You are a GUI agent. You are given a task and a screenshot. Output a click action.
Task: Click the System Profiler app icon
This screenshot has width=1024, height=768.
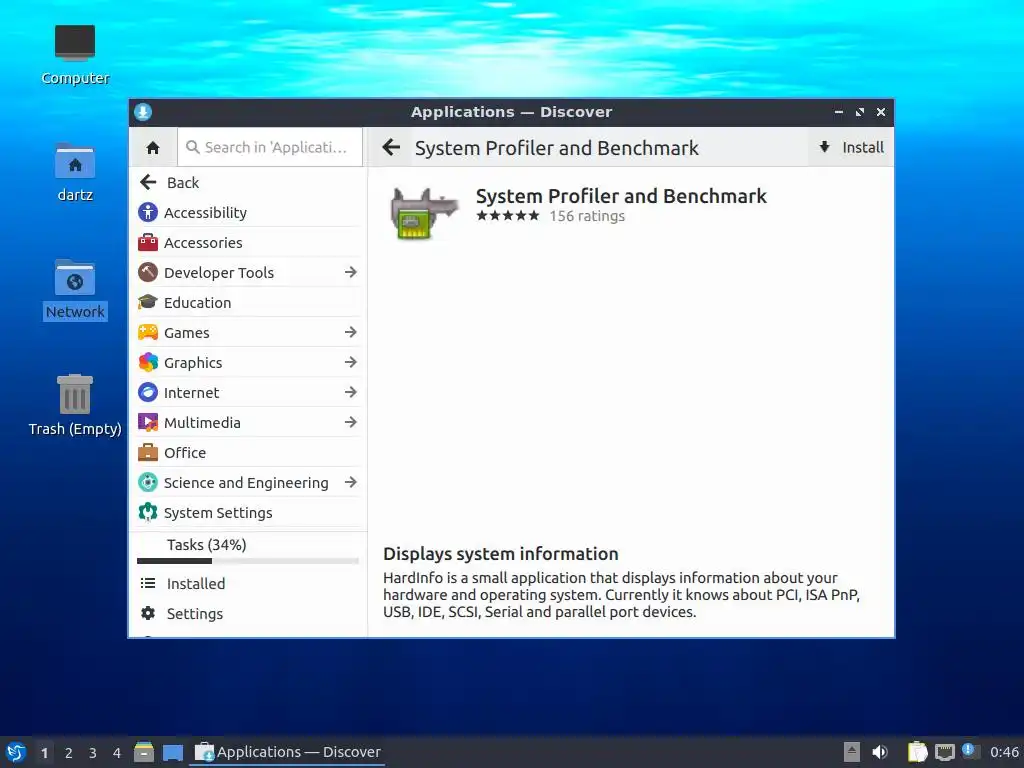pyautogui.click(x=424, y=212)
